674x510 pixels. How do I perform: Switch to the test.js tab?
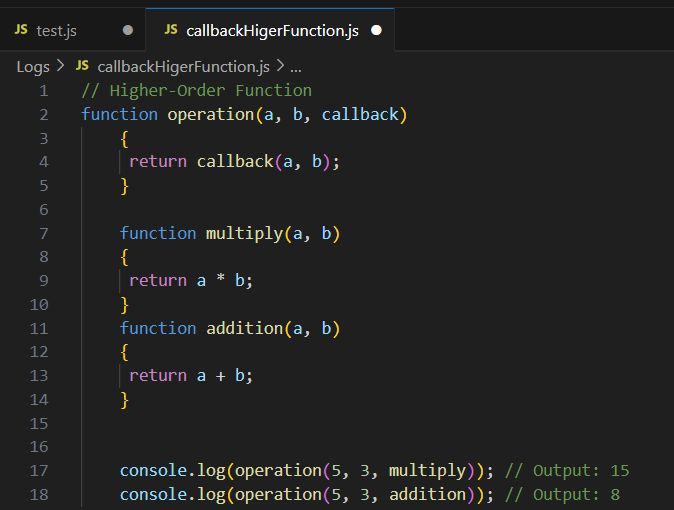(72, 31)
